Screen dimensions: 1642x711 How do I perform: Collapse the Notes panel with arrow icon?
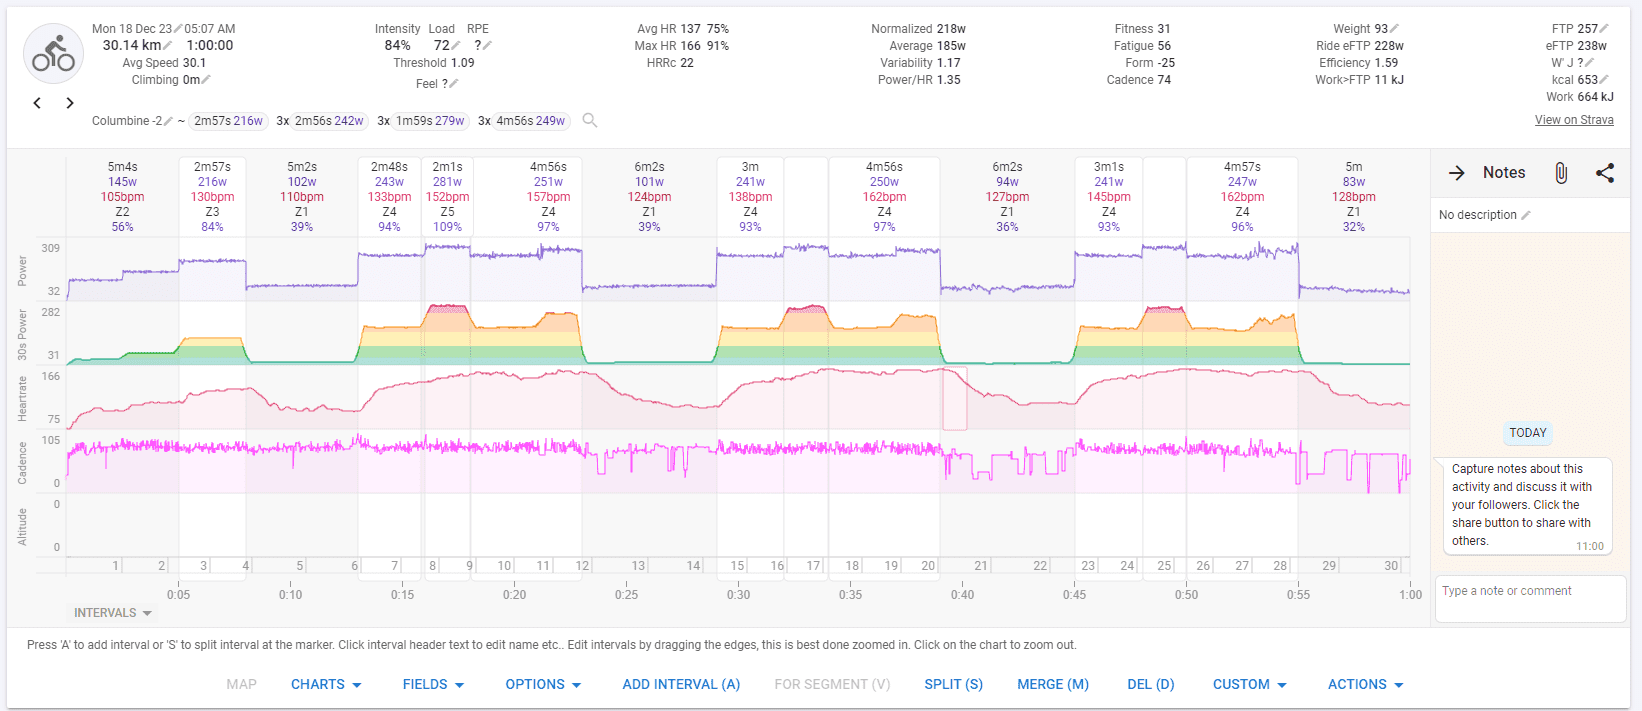(1457, 173)
